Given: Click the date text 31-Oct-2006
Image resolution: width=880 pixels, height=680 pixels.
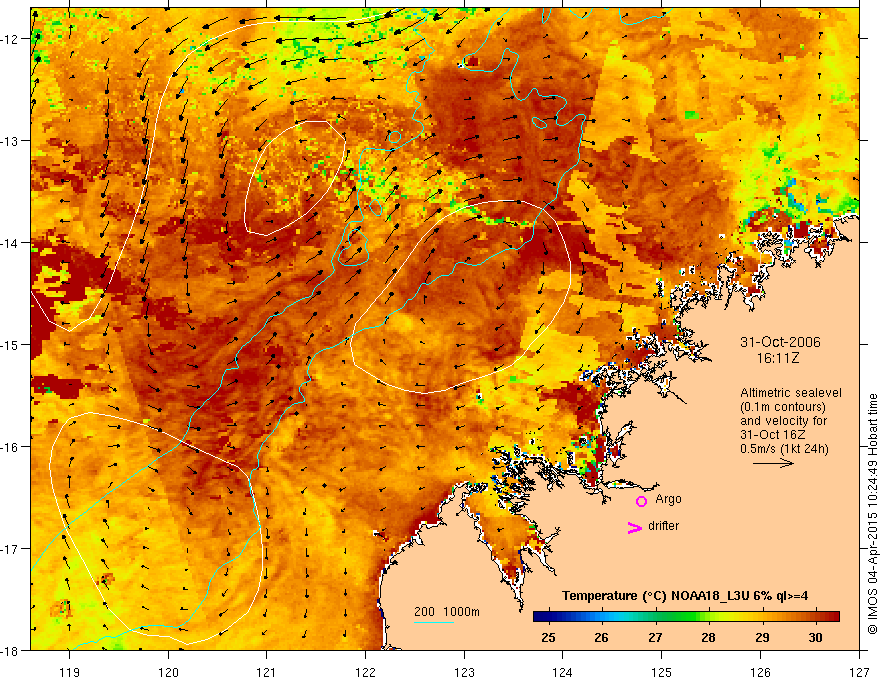Looking at the screenshot, I should (780, 342).
